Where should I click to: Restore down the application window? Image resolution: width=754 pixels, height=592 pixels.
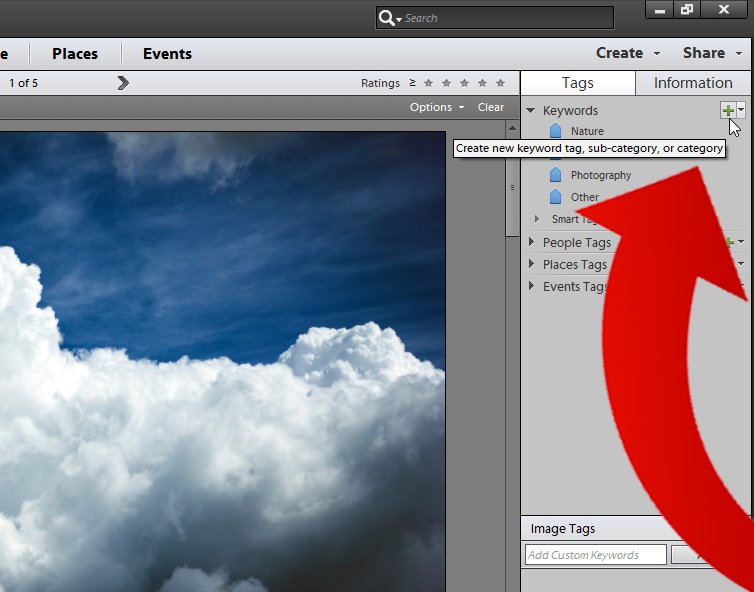687,10
